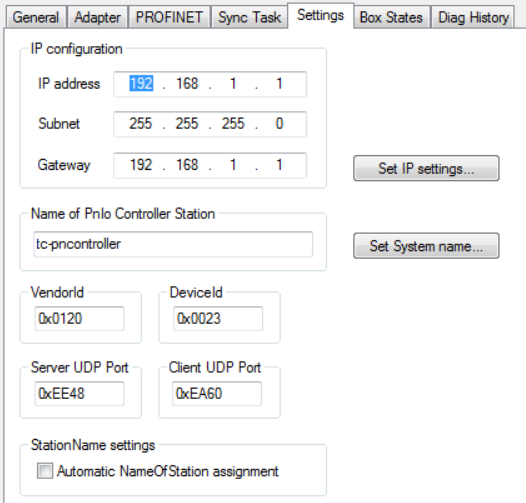Image resolution: width=526 pixels, height=503 pixels.
Task: Click the Server UDP Port field 0xEE48
Action: tap(80, 393)
